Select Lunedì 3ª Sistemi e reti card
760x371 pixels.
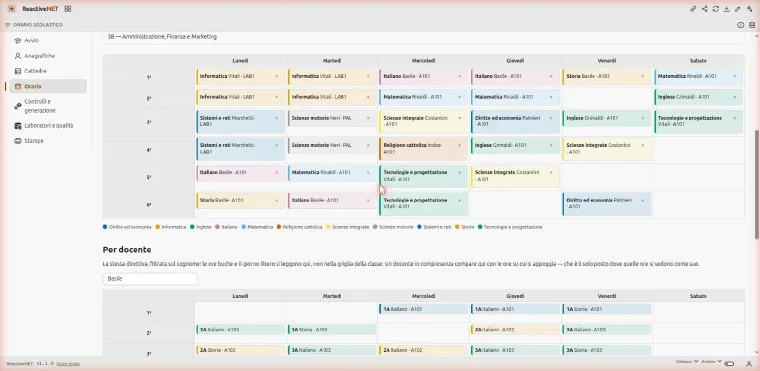click(240, 121)
